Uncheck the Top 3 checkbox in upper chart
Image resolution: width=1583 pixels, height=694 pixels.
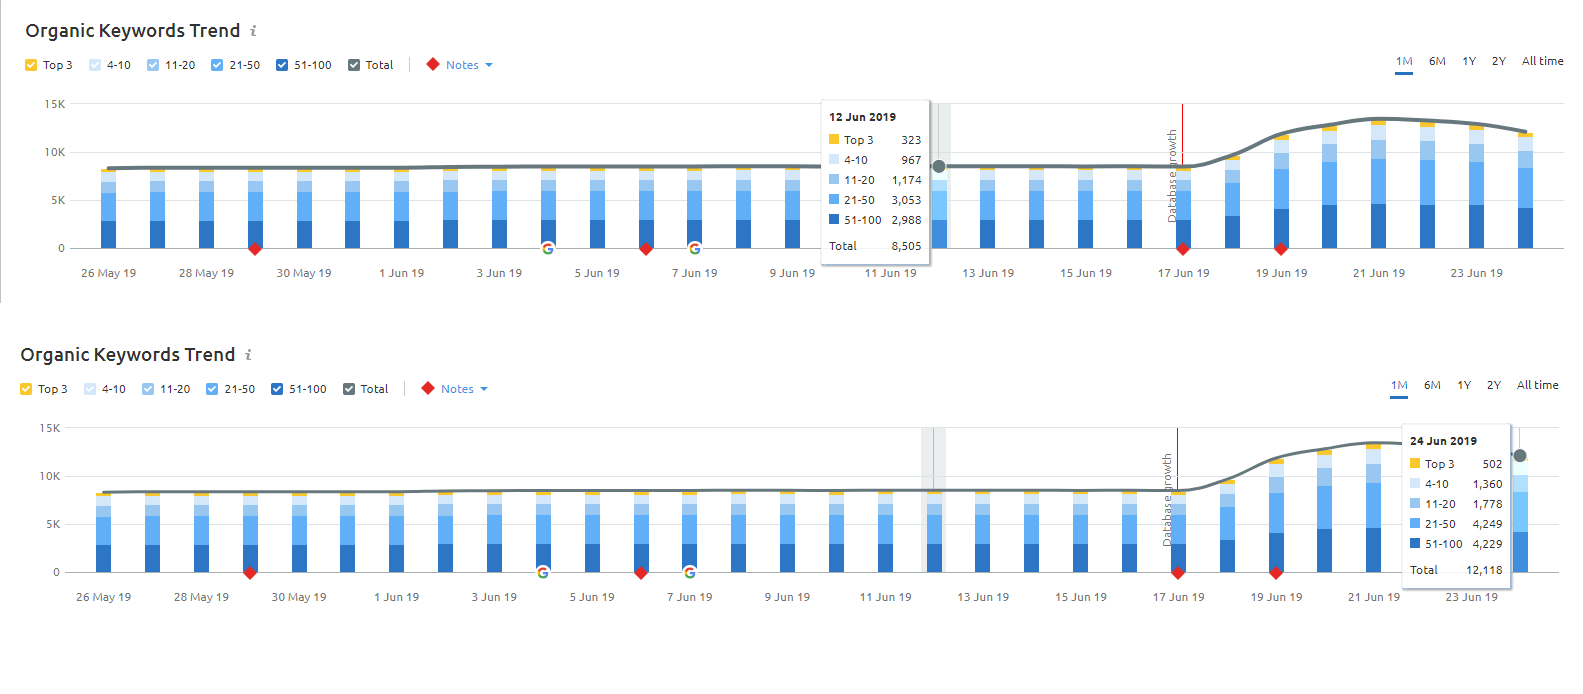[x=31, y=65]
